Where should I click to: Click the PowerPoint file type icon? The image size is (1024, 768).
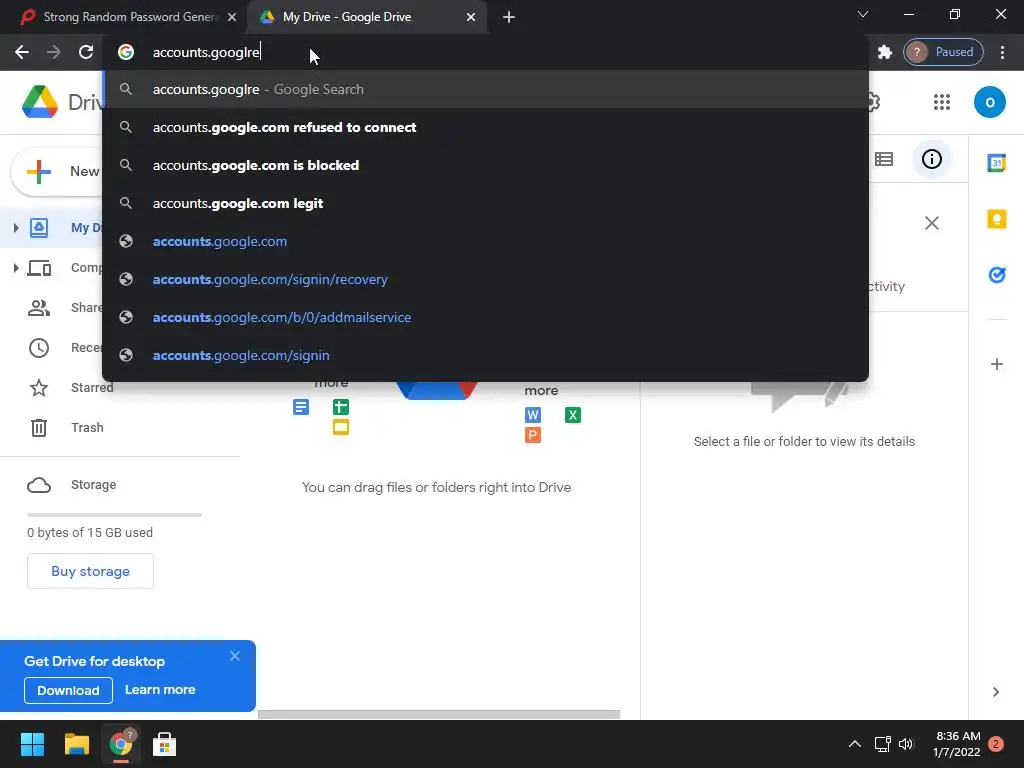pos(533,436)
